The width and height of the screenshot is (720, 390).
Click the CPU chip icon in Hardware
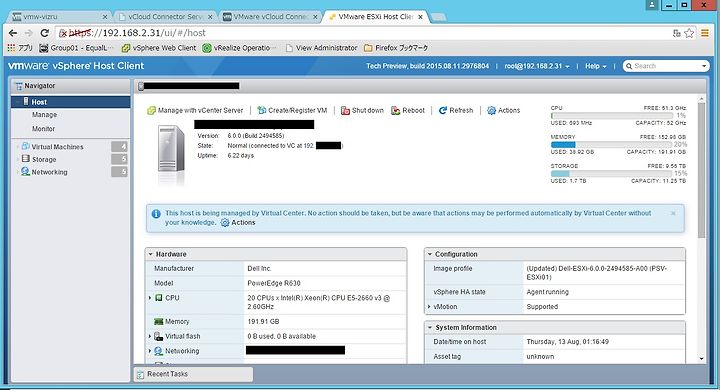158,298
